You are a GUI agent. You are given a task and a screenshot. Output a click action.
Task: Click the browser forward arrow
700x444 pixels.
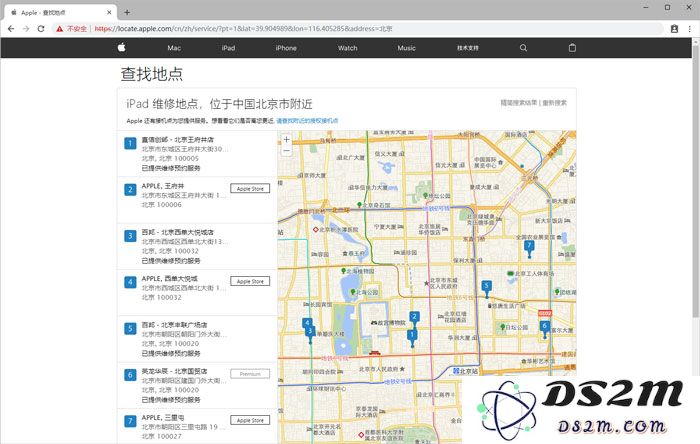26,29
